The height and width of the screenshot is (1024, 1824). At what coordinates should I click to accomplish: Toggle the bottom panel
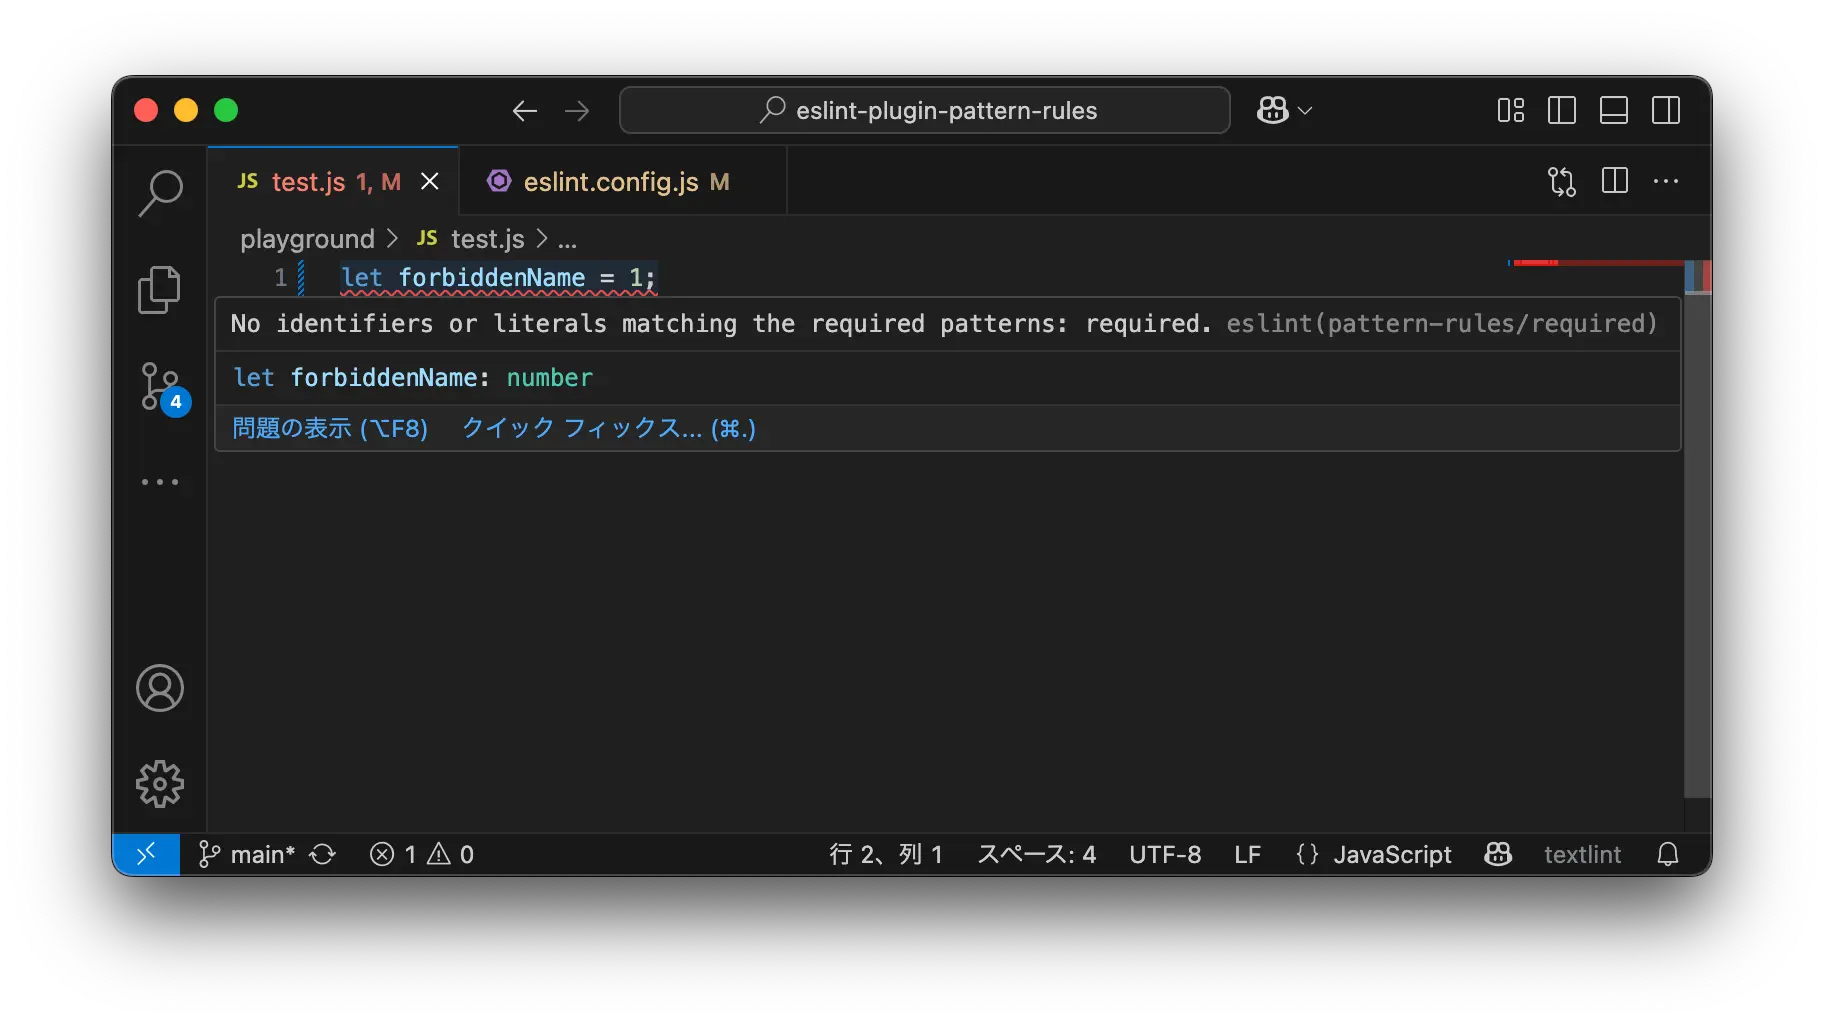(x=1614, y=110)
